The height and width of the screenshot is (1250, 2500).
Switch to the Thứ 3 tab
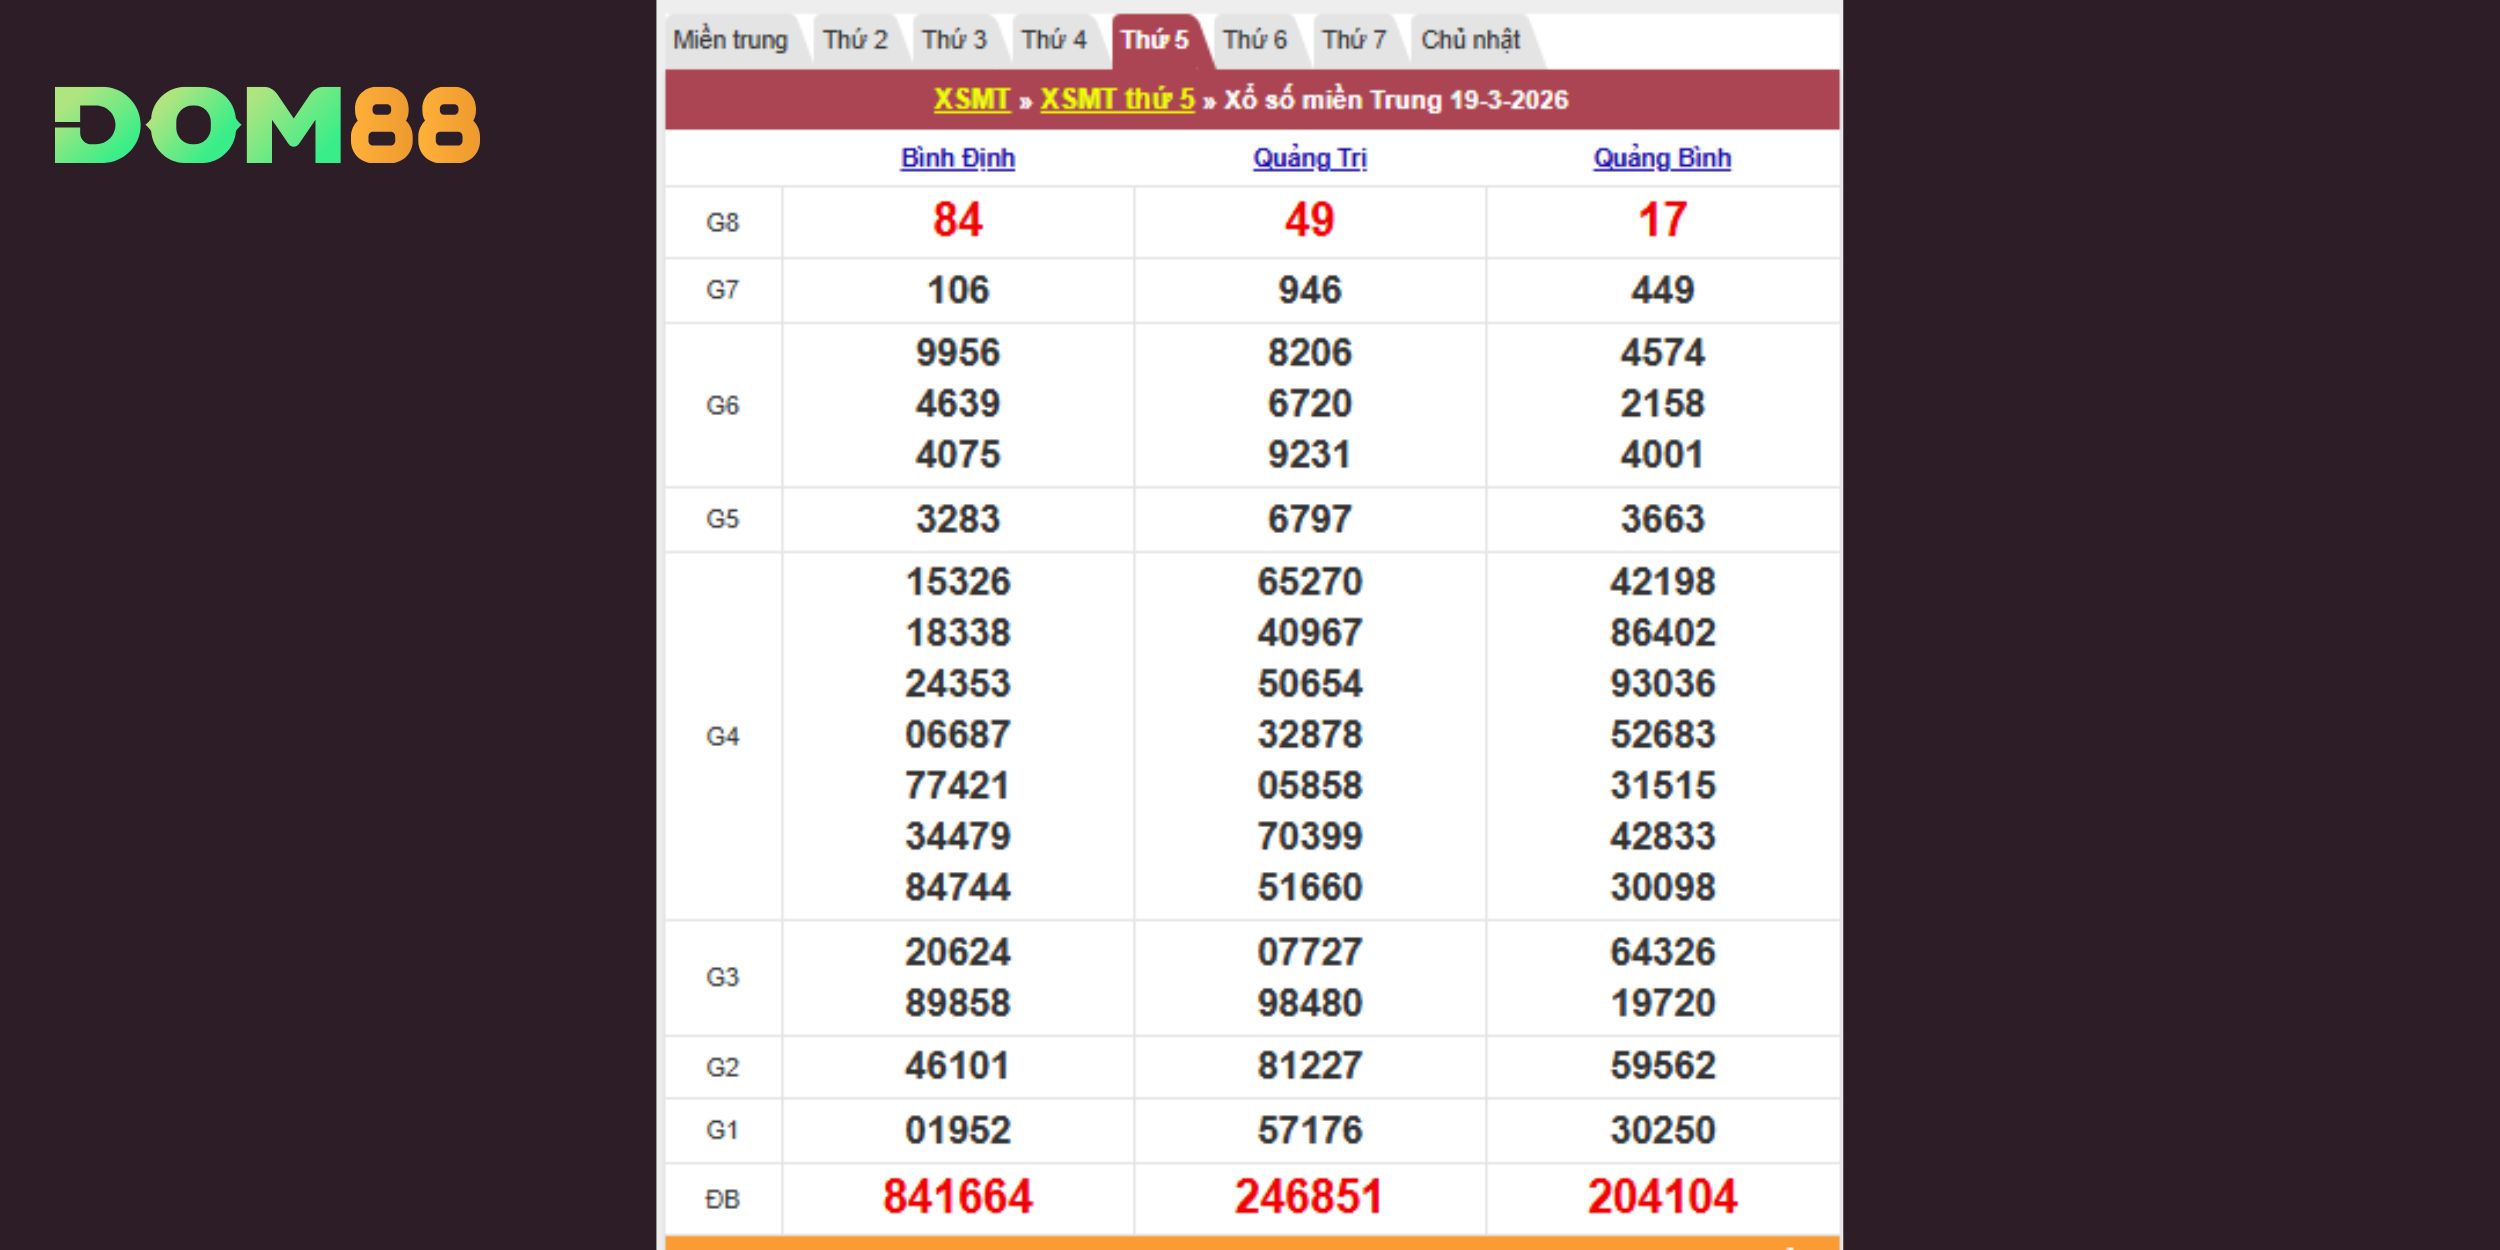pos(954,40)
